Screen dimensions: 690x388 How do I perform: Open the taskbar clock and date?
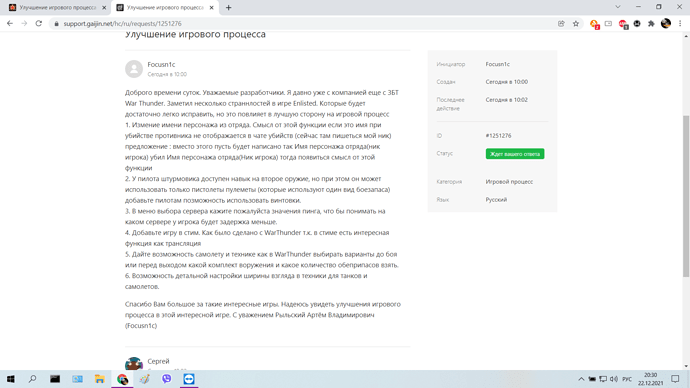point(650,379)
